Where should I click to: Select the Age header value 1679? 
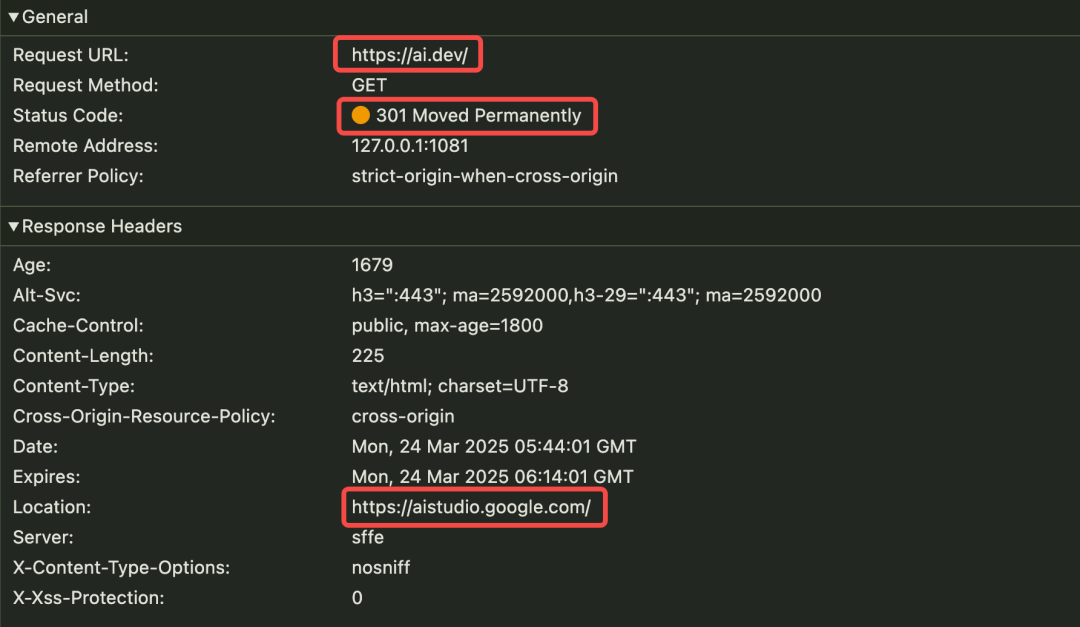click(369, 264)
